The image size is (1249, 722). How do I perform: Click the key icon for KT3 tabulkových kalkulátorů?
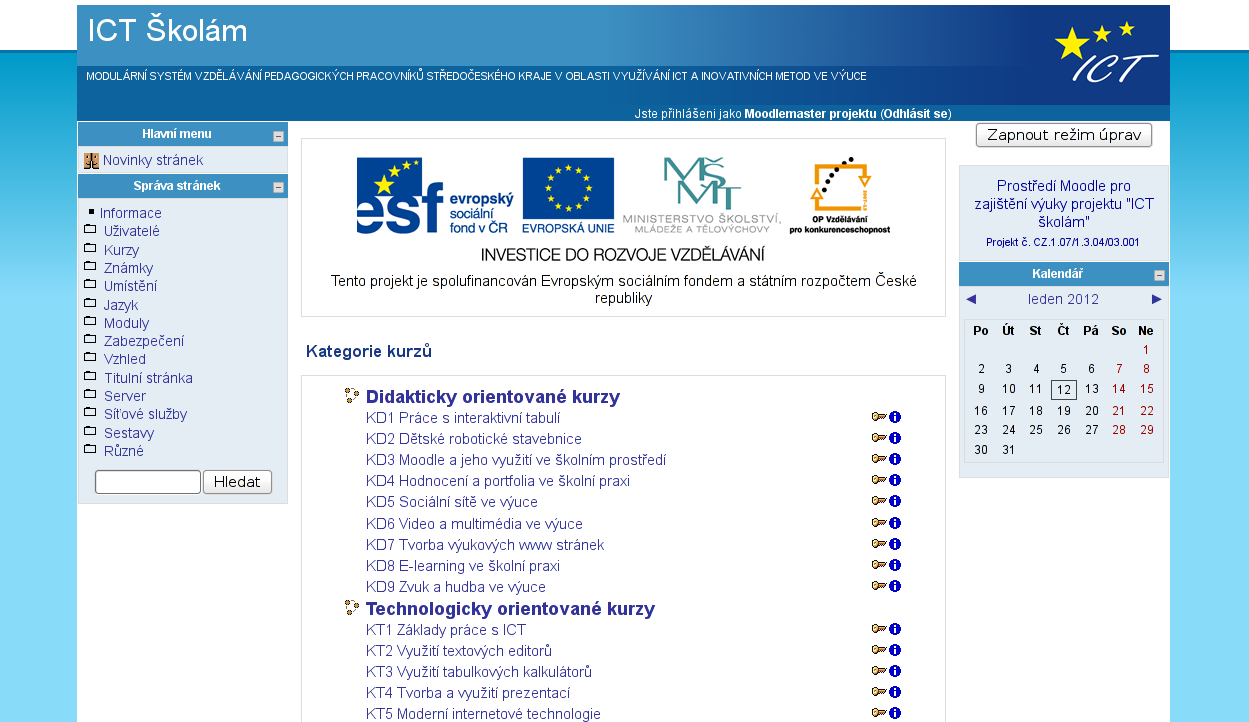click(x=879, y=671)
